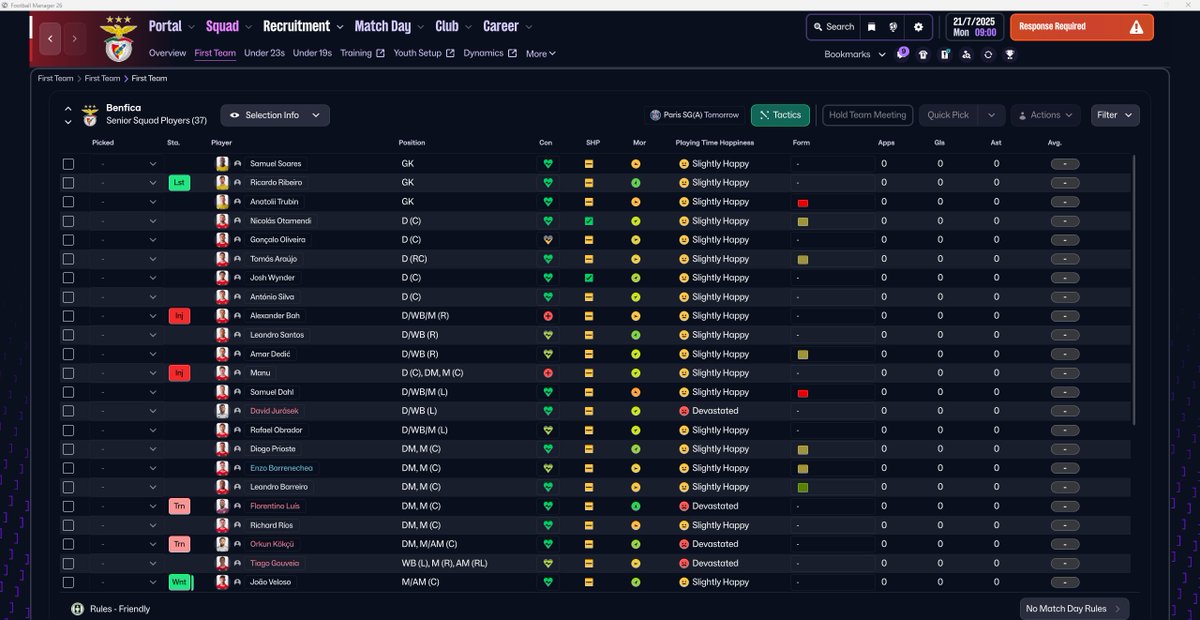
Task: Open the settings gear icon
Action: pos(919,27)
